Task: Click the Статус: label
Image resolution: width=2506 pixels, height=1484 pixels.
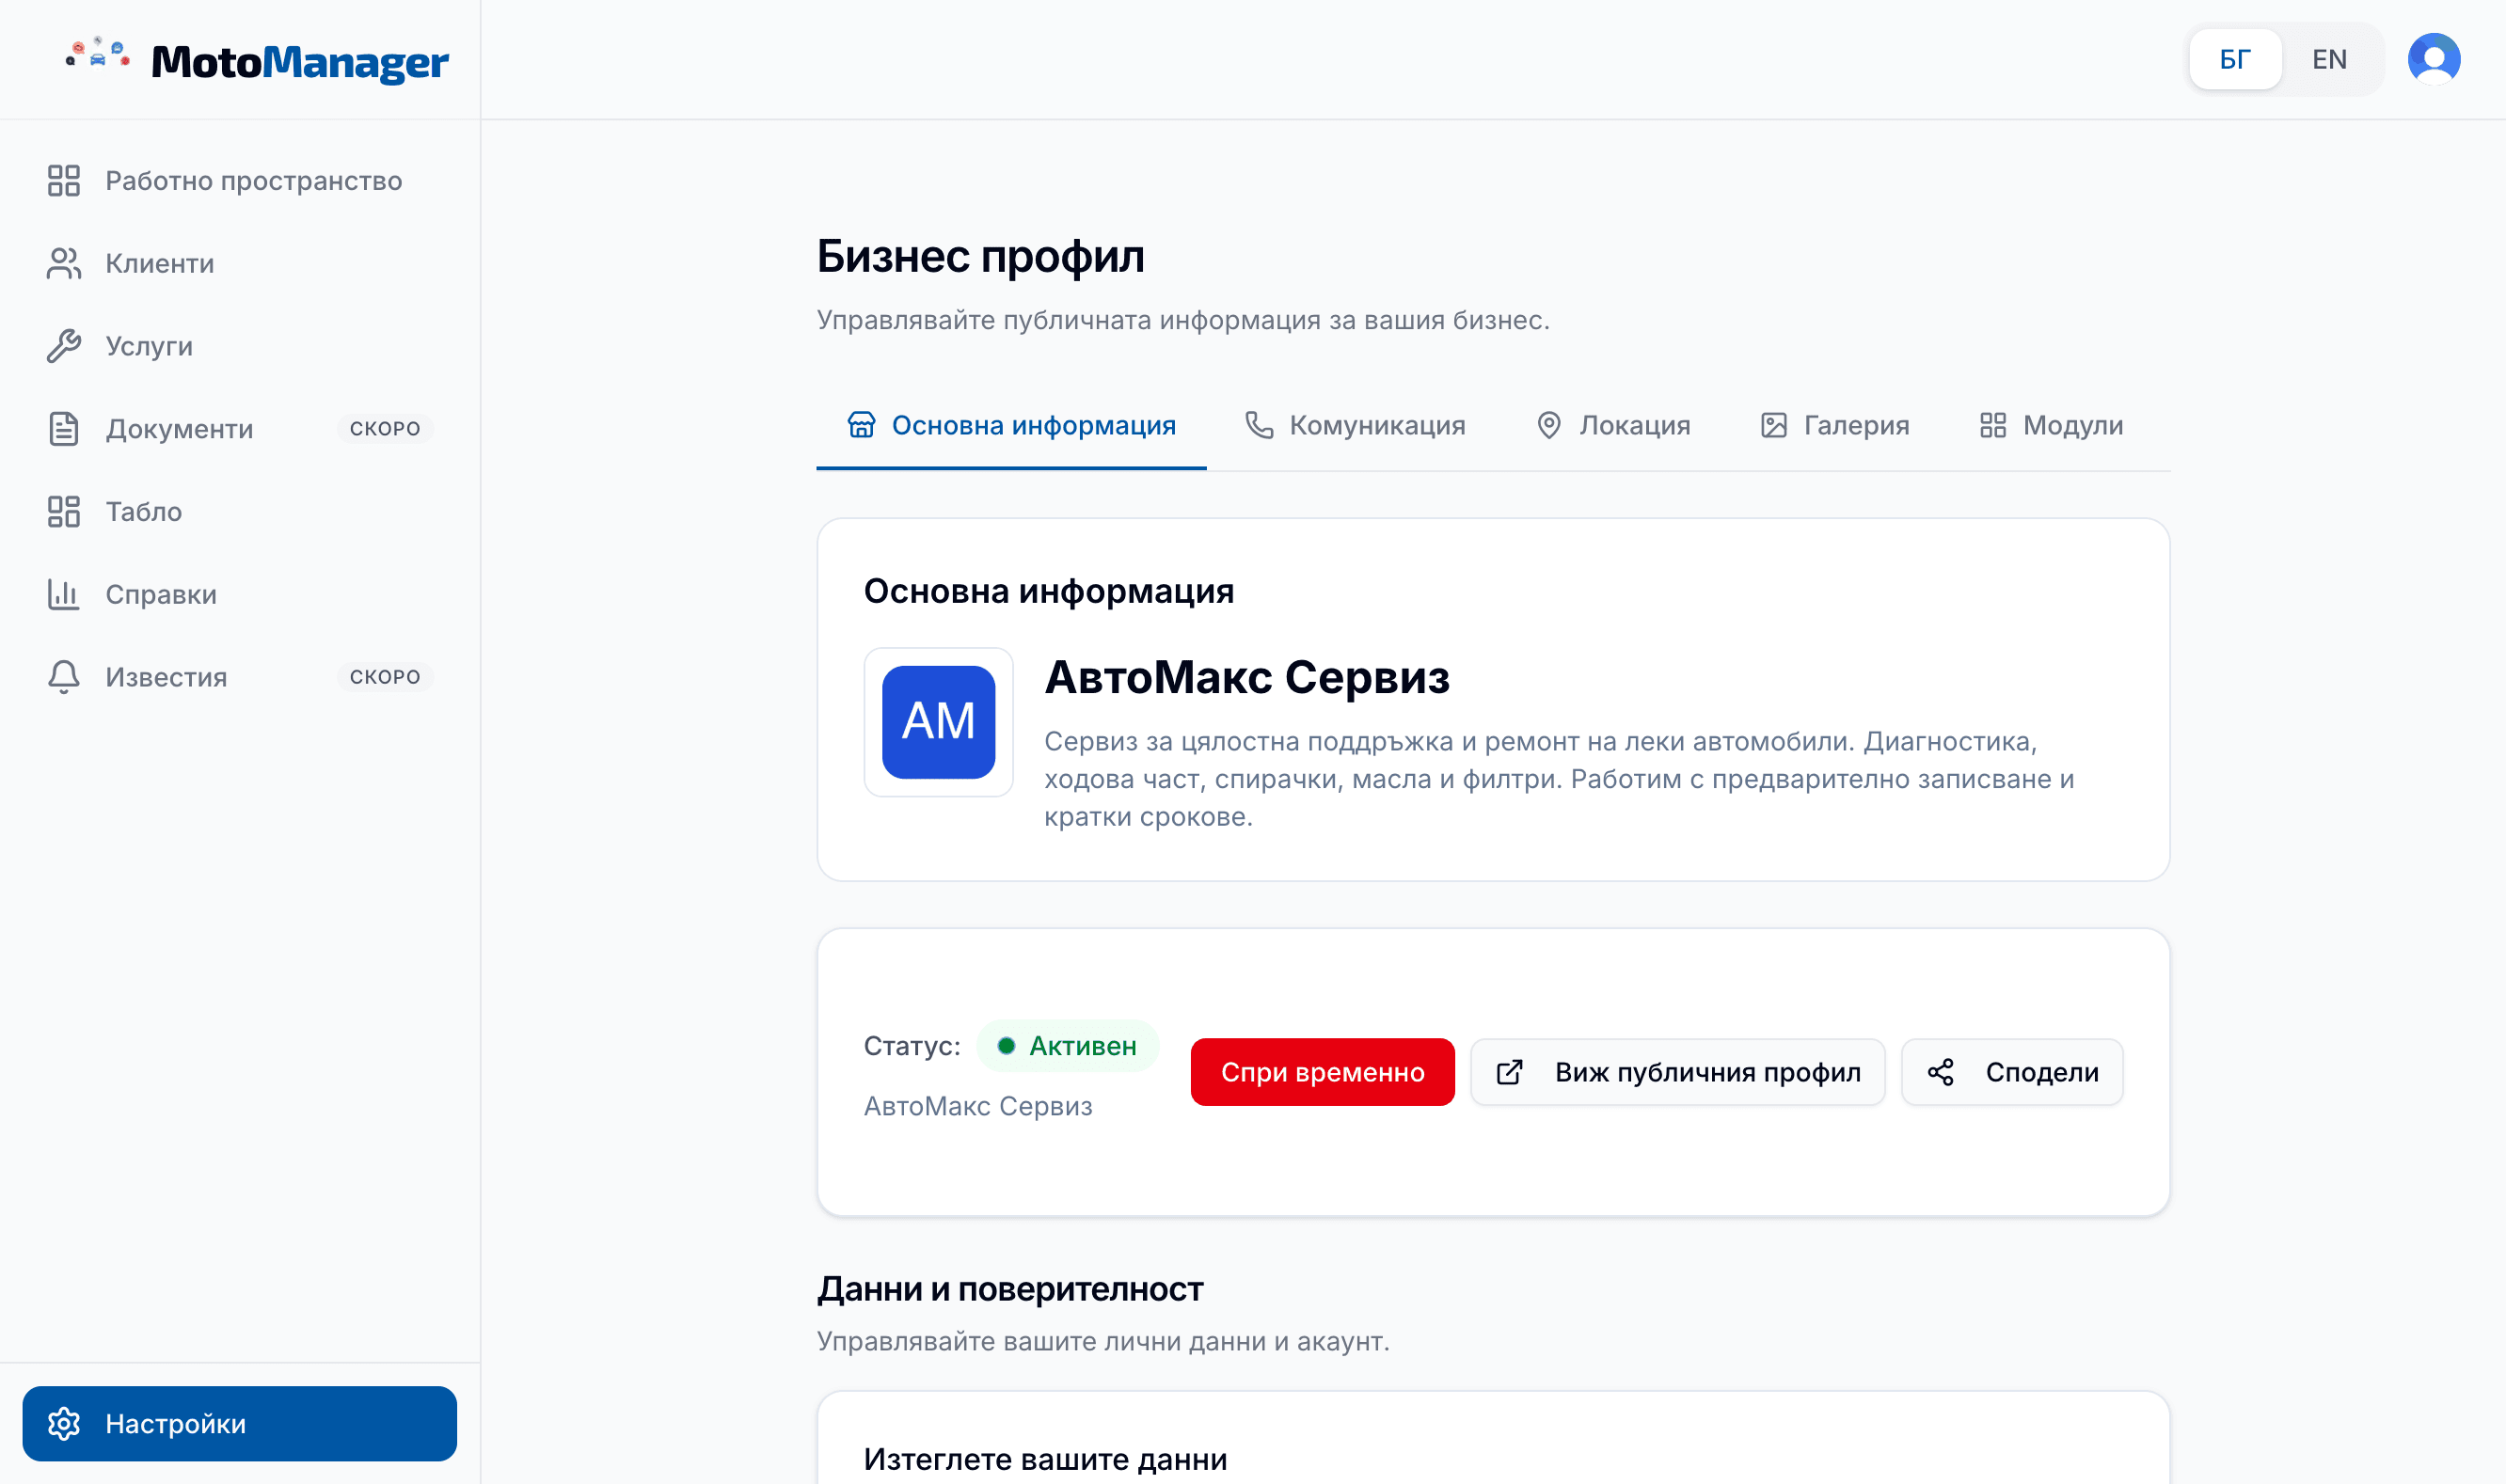Action: point(911,1046)
